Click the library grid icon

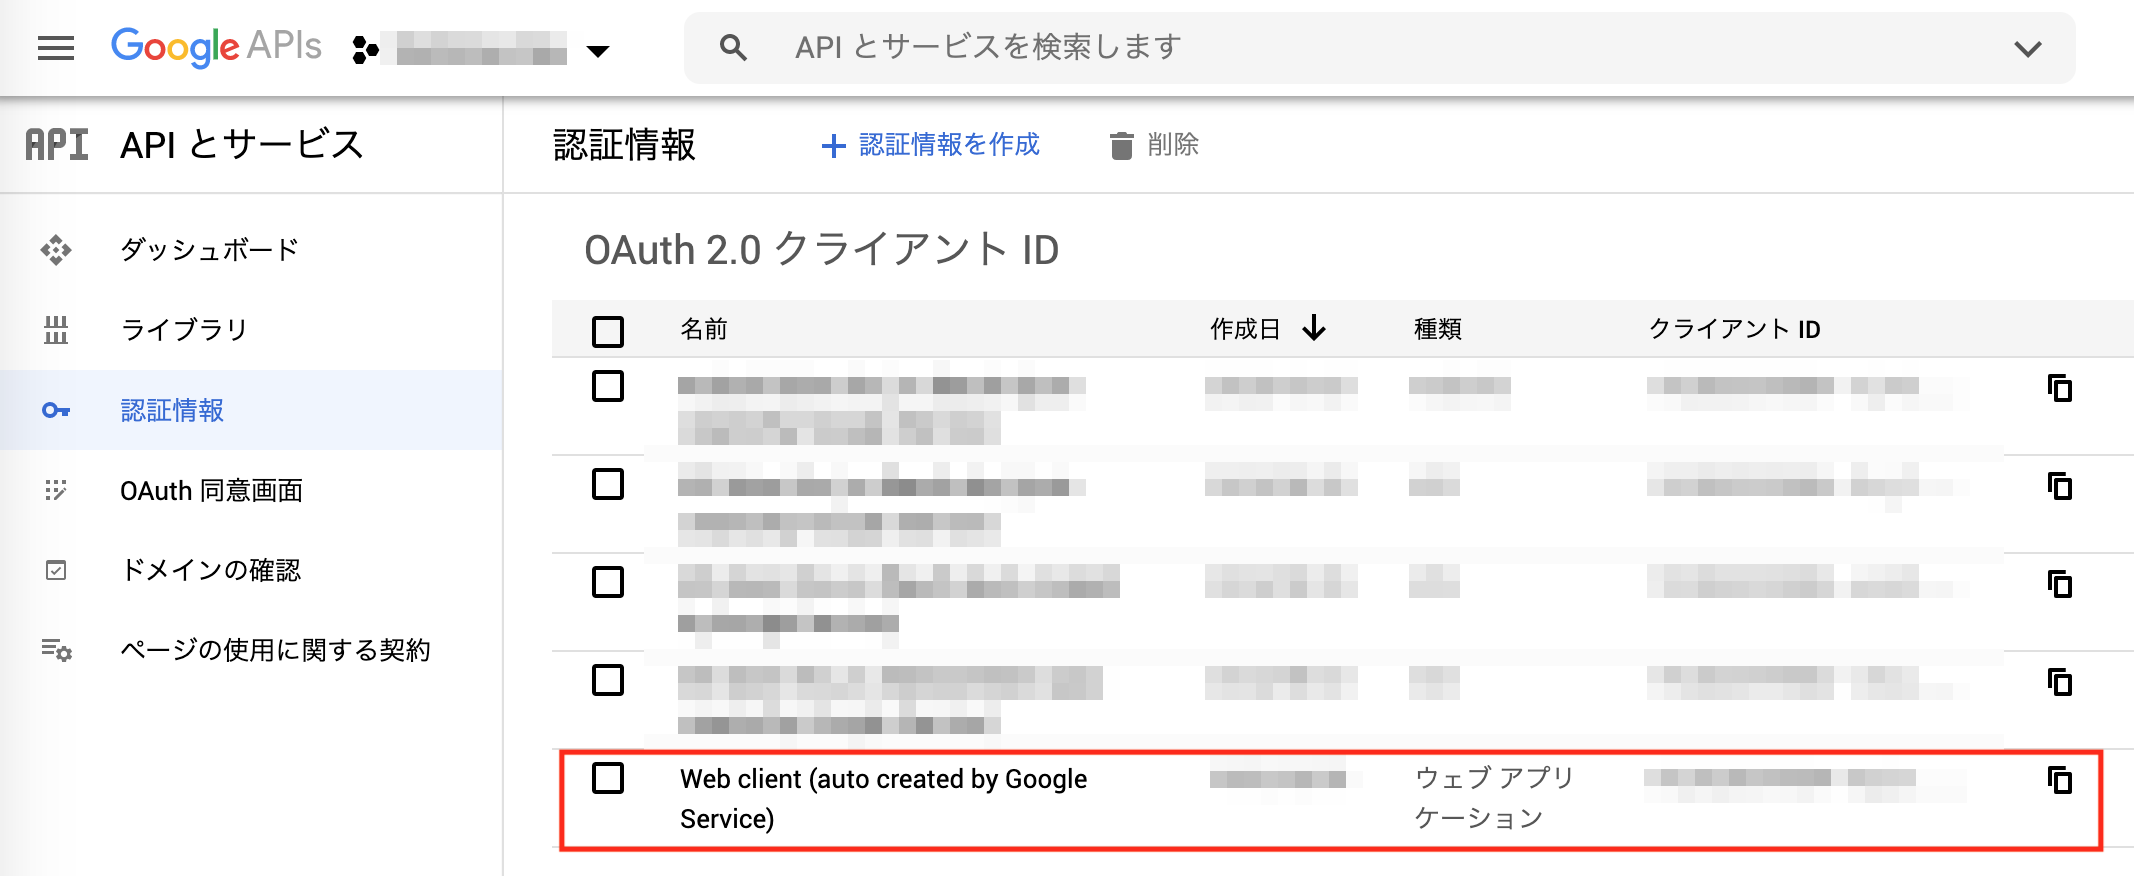56,330
